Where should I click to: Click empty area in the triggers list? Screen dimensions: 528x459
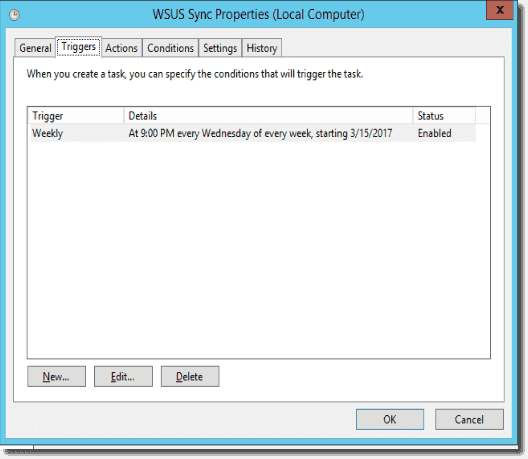259,249
